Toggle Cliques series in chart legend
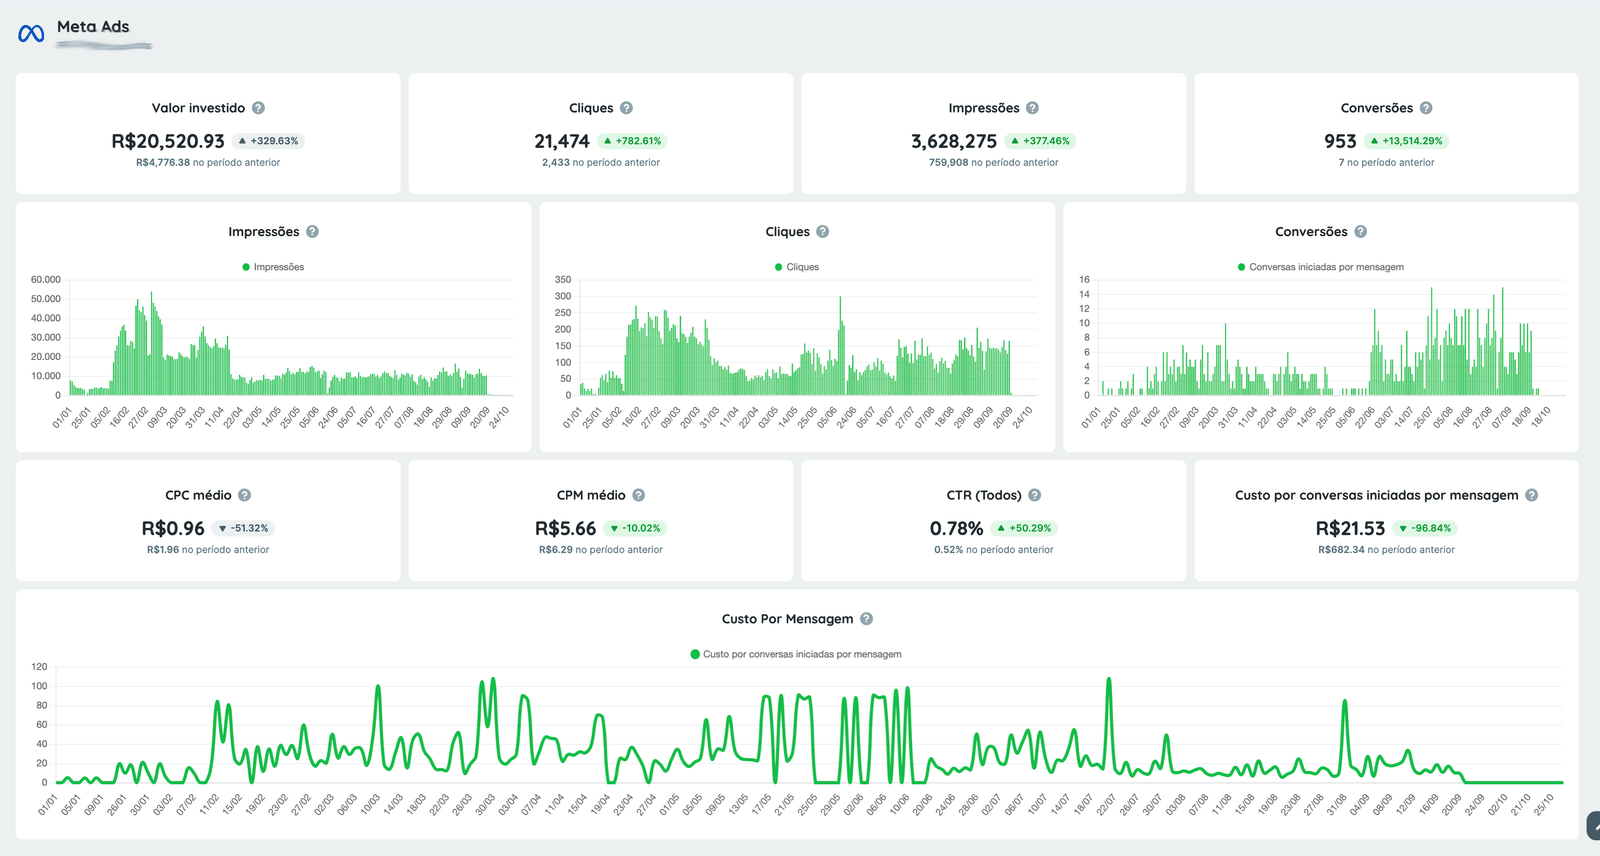The height and width of the screenshot is (856, 1600). pyautogui.click(x=797, y=267)
